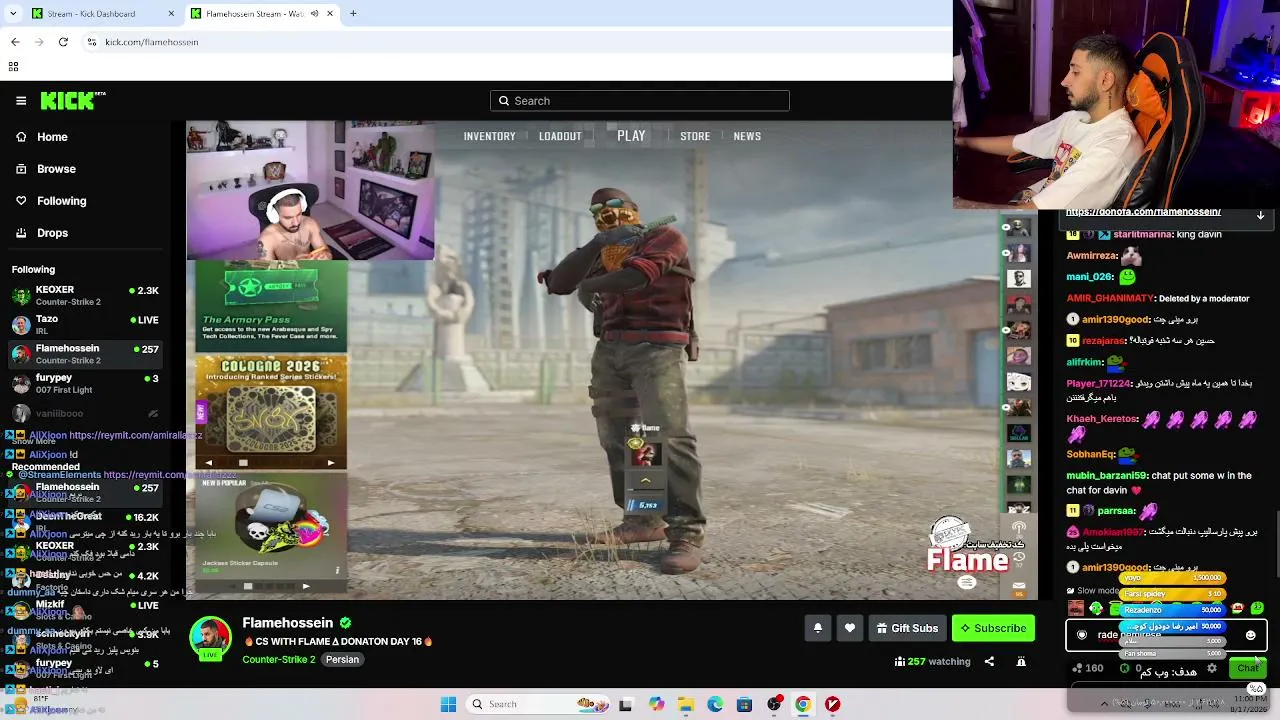
Task: Toggle stream notifications bell
Action: pos(817,628)
